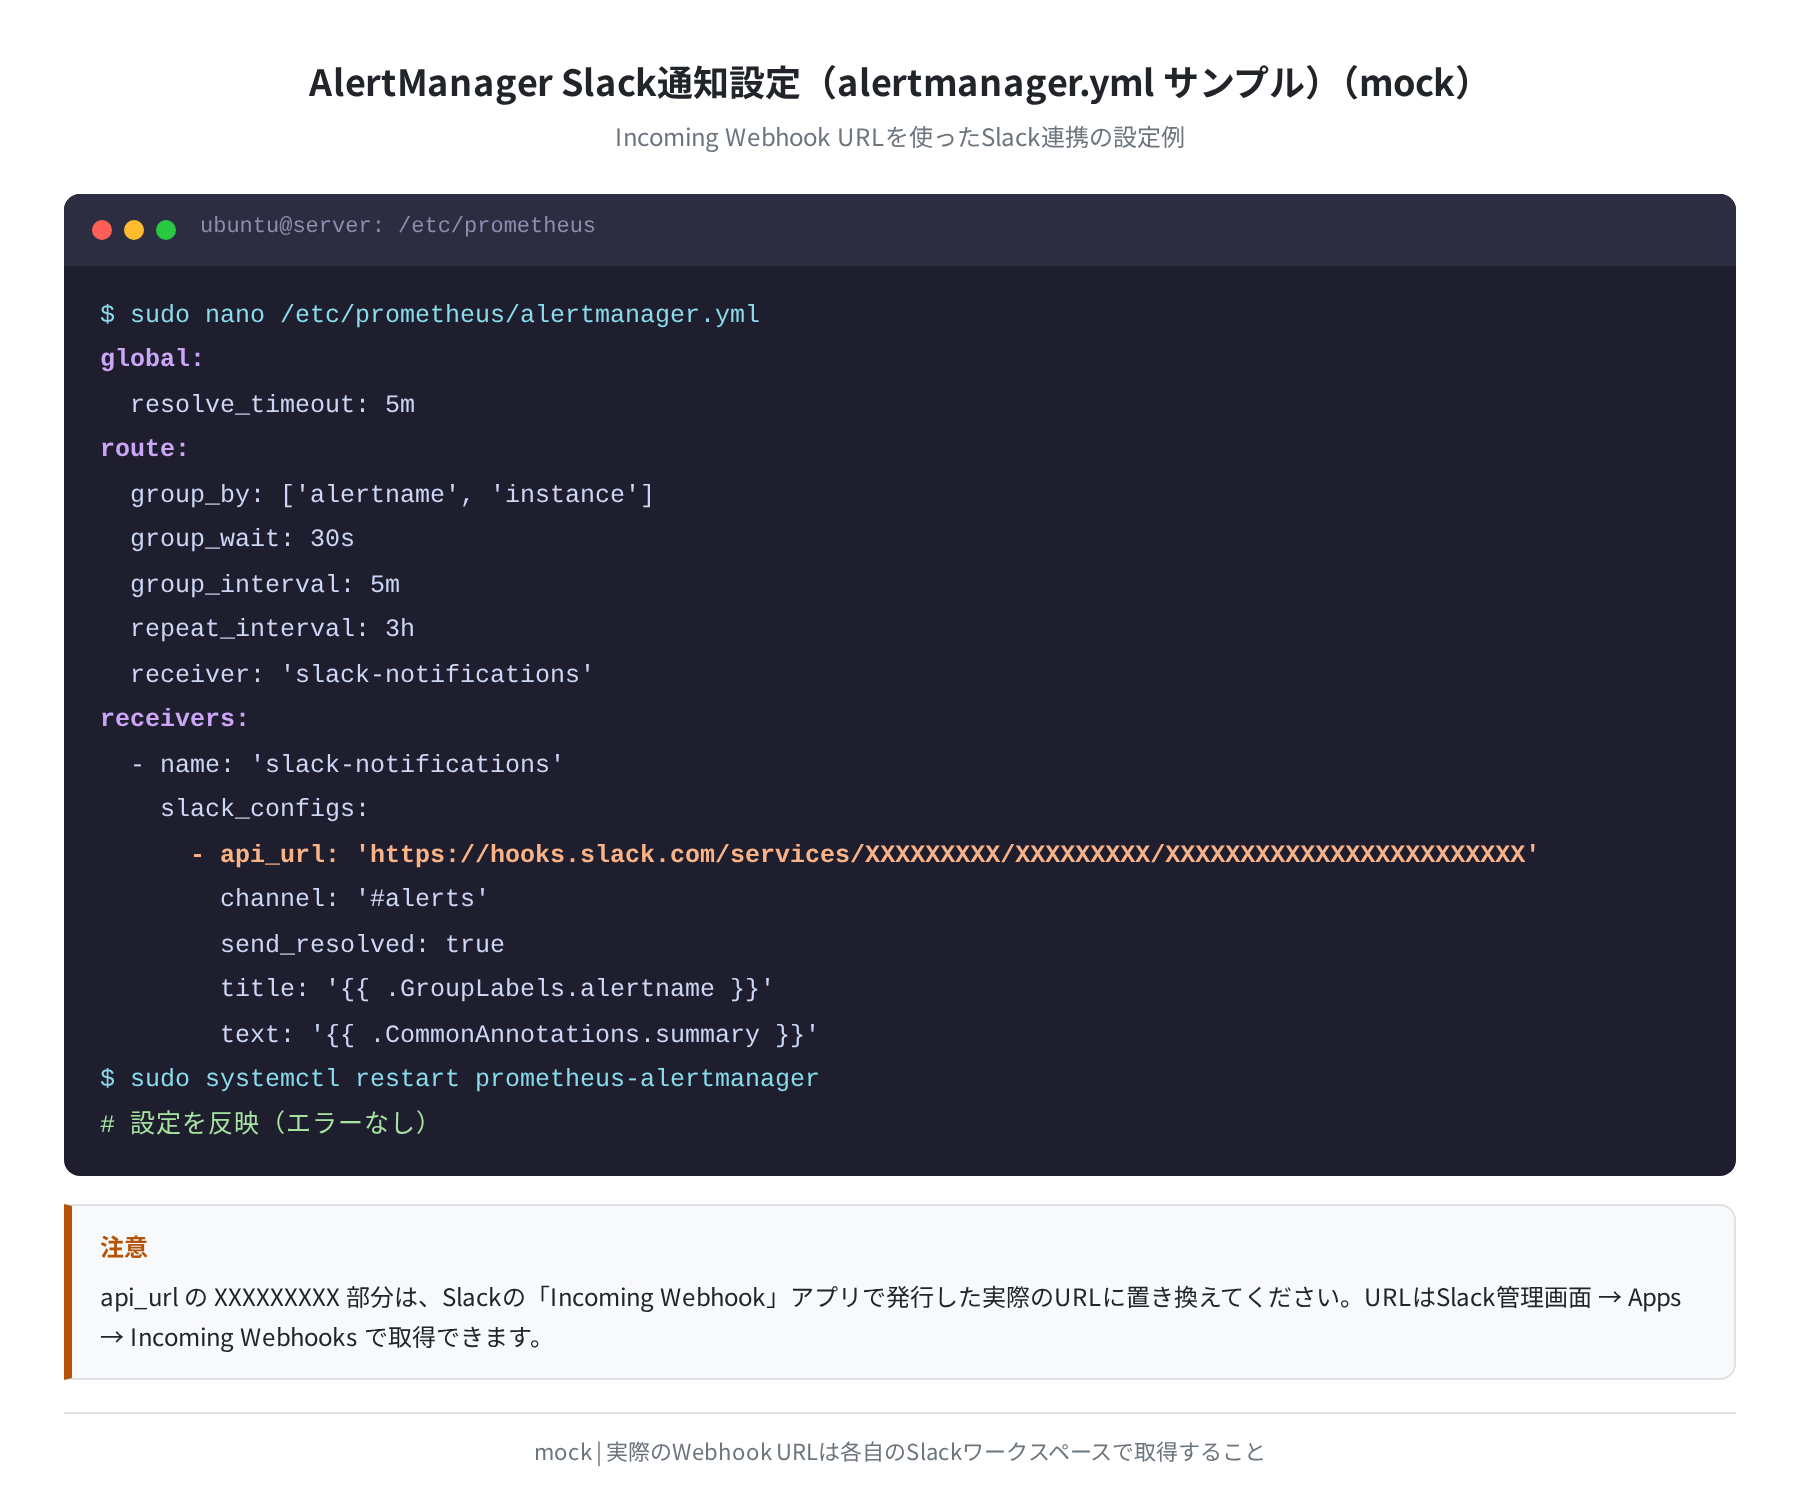Click the 'sudo systemctl restart prometheus-alertmanager' command

[x=459, y=1079]
